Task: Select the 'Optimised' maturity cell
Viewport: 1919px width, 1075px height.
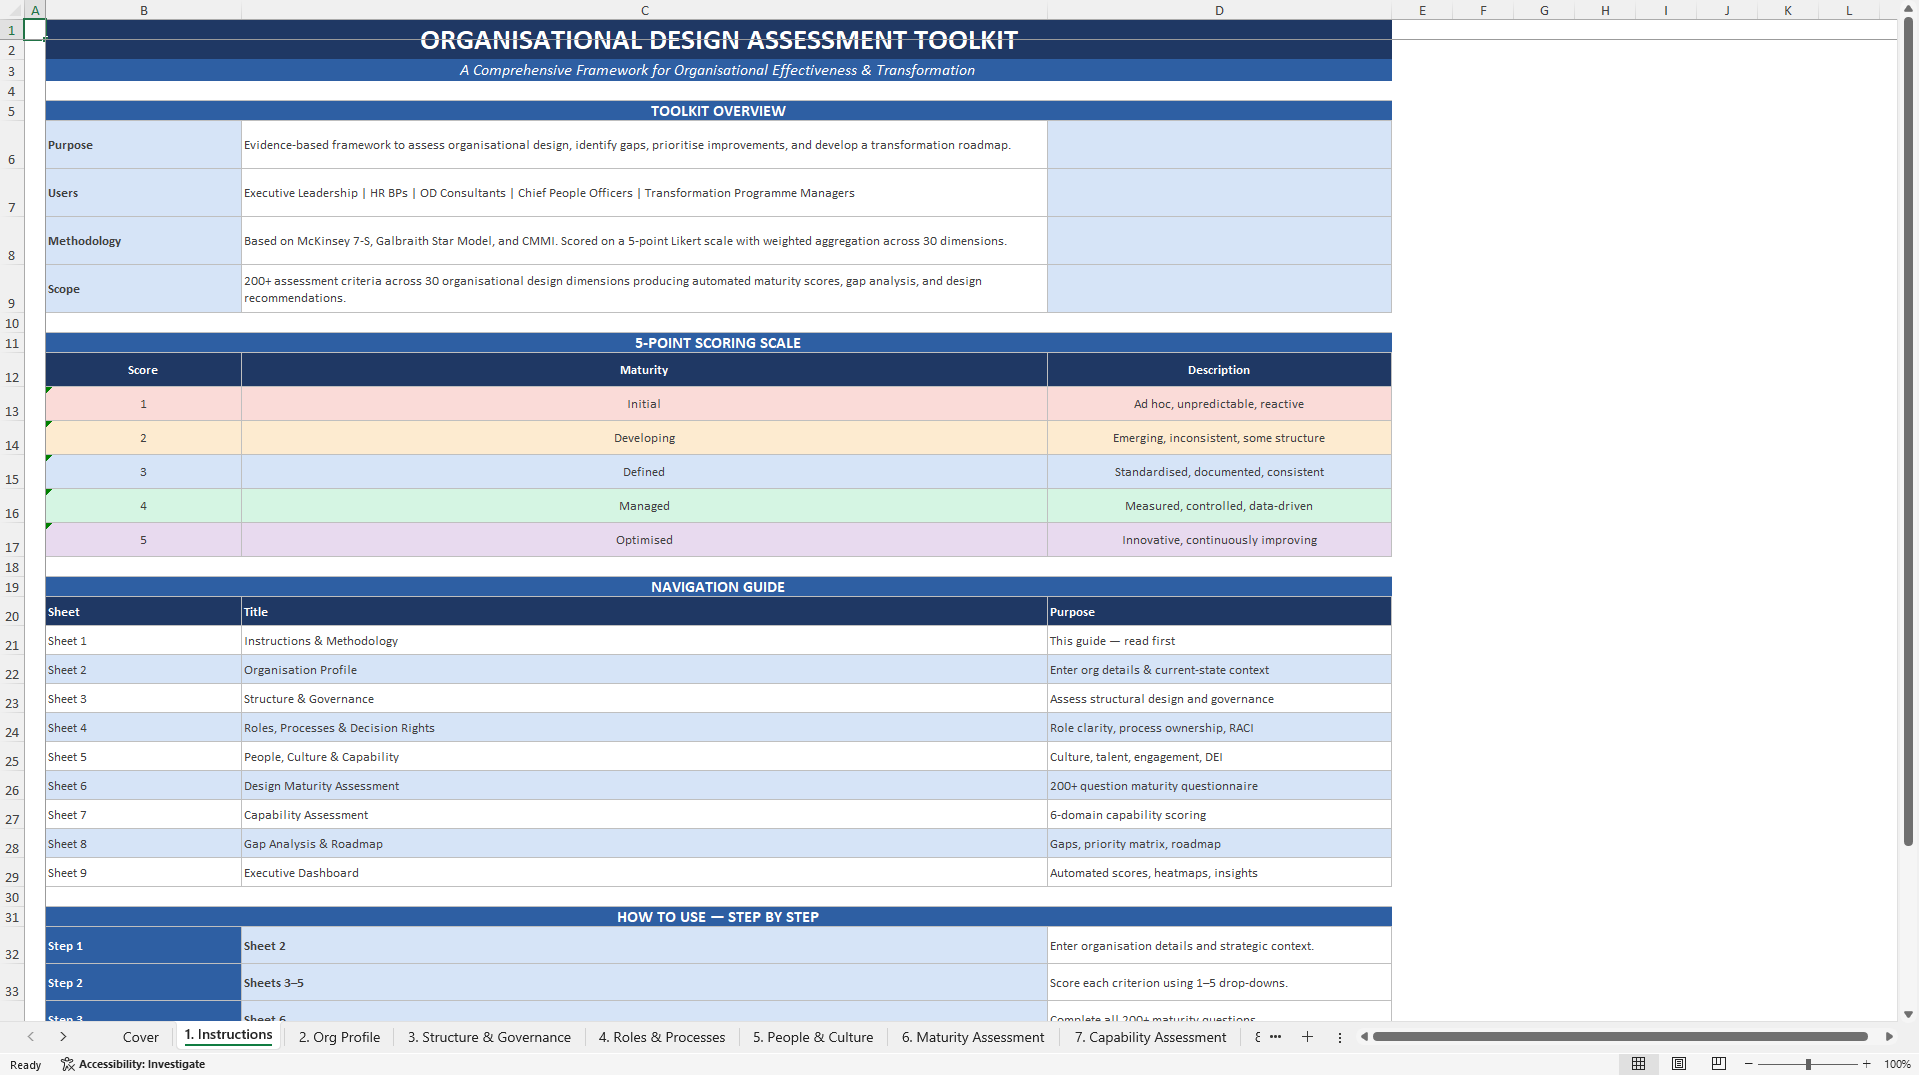Action: (644, 540)
